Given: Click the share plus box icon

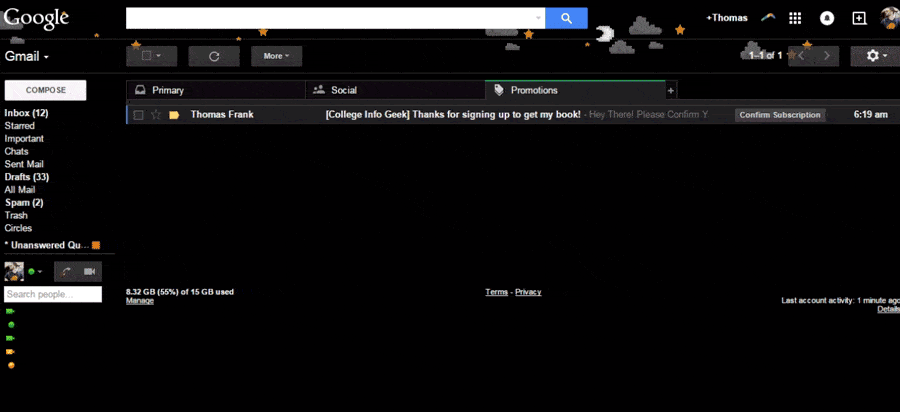Looking at the screenshot, I should coord(859,18).
